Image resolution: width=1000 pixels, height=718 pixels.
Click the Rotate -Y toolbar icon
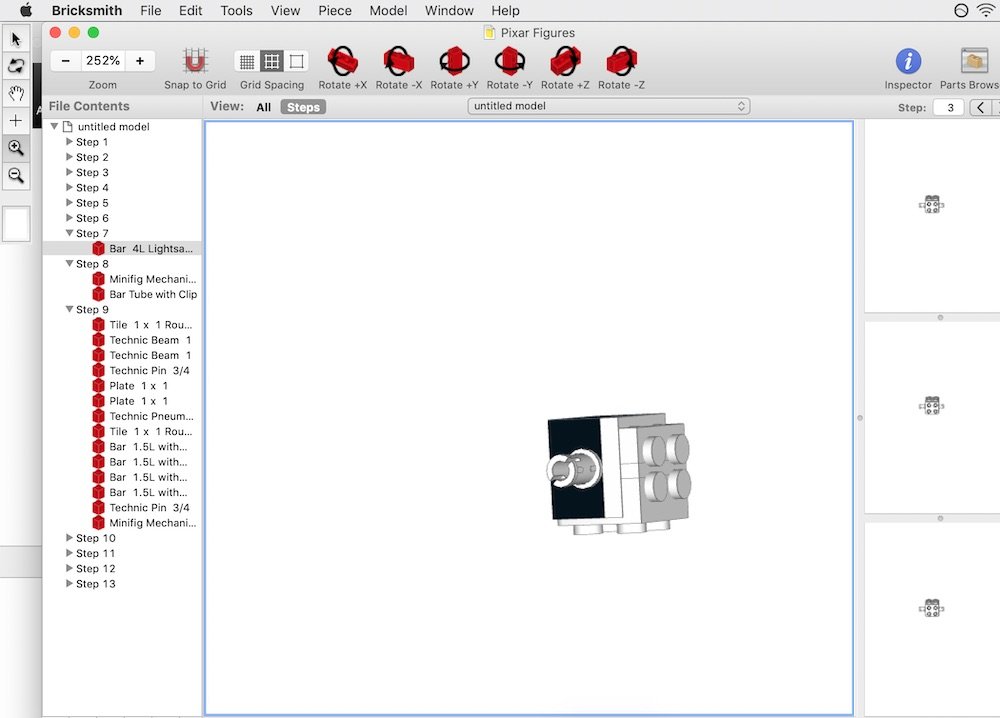(510, 61)
